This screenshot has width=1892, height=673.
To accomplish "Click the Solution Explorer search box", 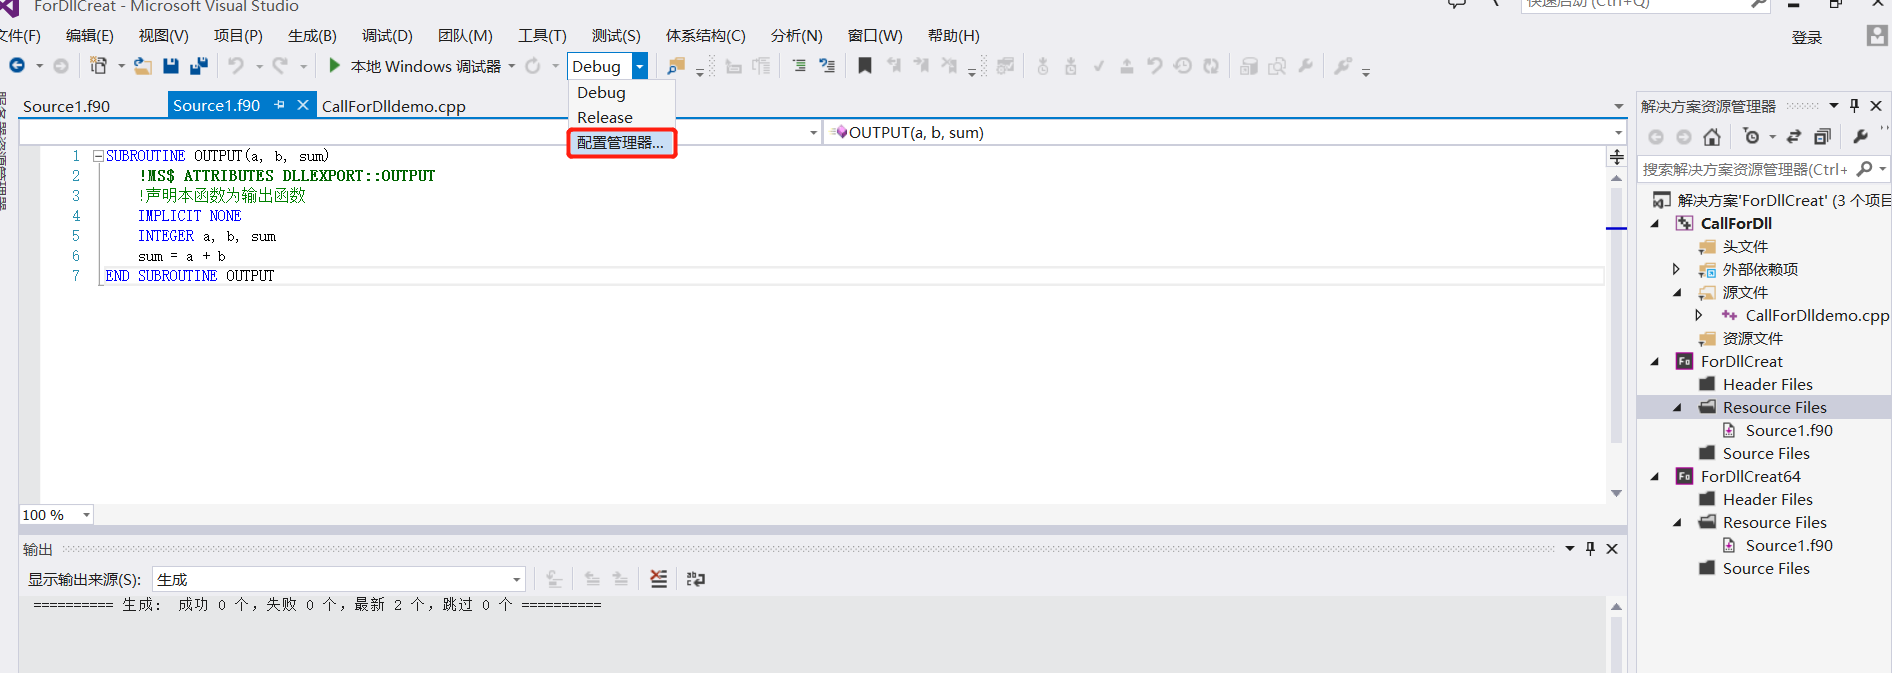I will click(x=1745, y=170).
